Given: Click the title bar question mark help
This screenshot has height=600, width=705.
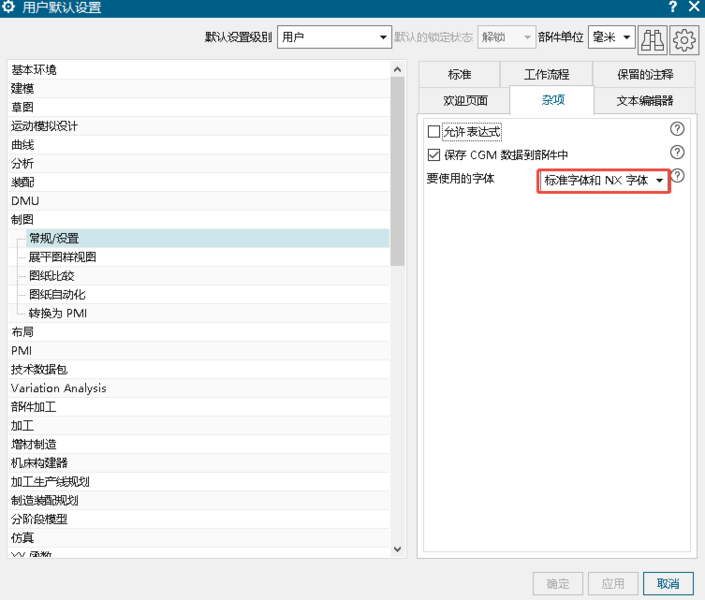Looking at the screenshot, I should coord(673,7).
